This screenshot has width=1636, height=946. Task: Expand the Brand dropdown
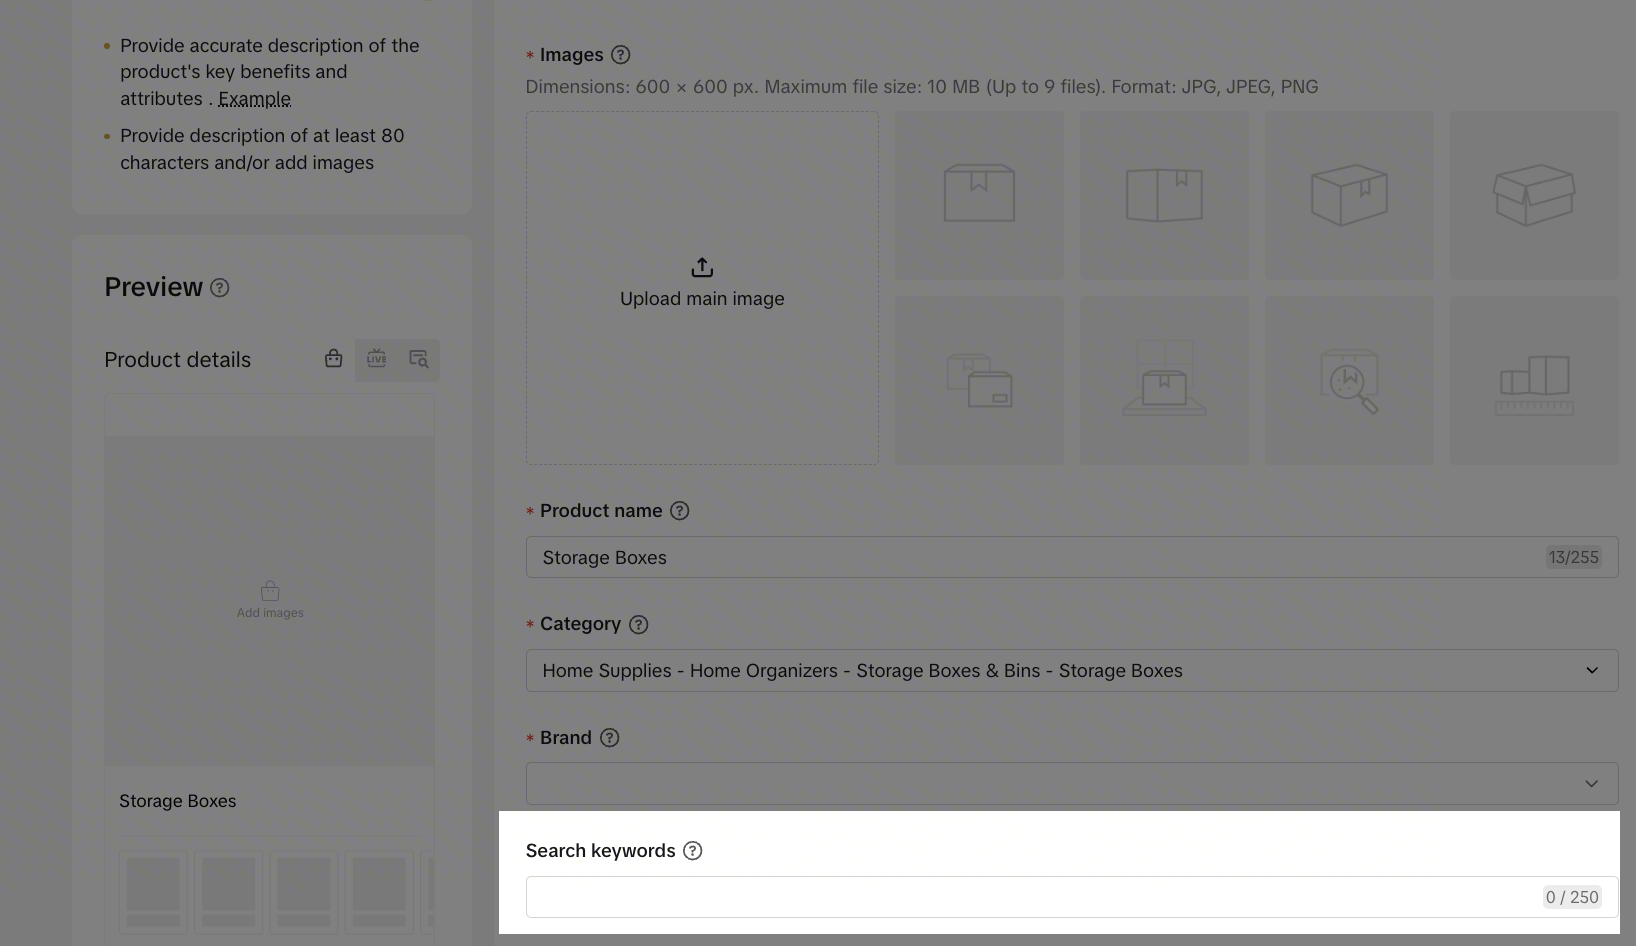click(x=1070, y=784)
